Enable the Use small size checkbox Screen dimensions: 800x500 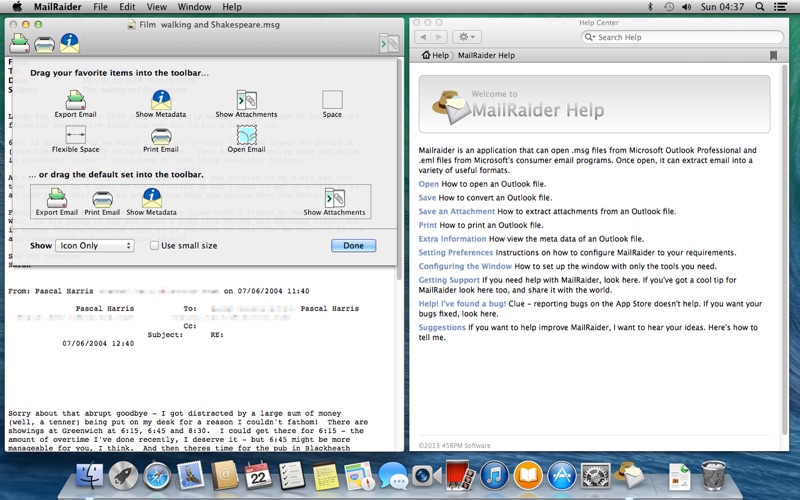(154, 245)
